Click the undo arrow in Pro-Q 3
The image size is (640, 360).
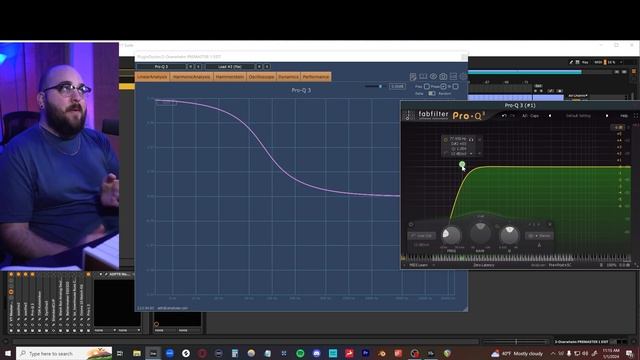(x=504, y=116)
